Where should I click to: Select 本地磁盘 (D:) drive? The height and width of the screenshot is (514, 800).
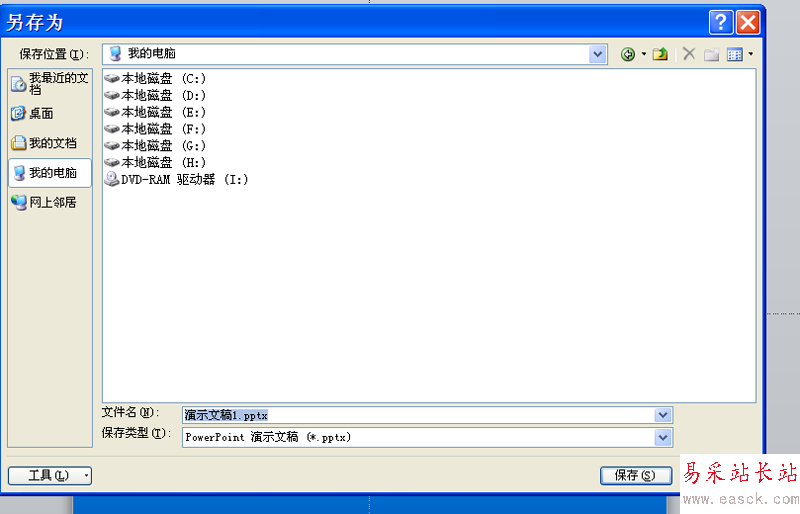(155, 95)
